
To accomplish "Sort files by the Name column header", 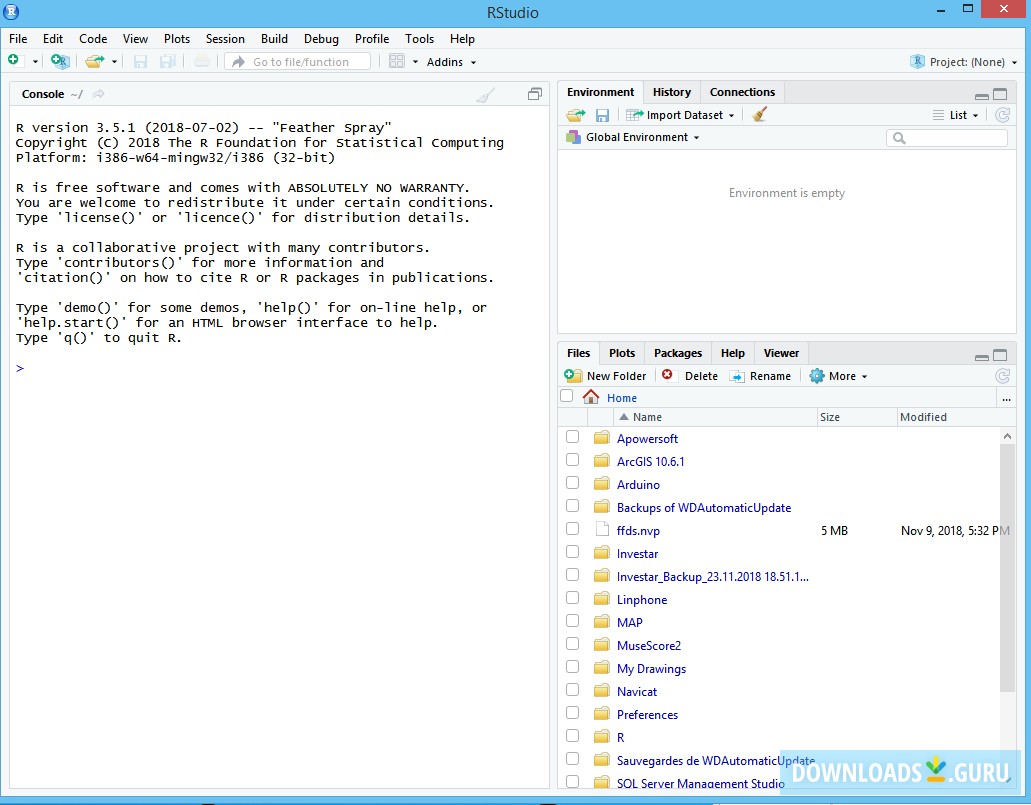I will (x=715, y=417).
